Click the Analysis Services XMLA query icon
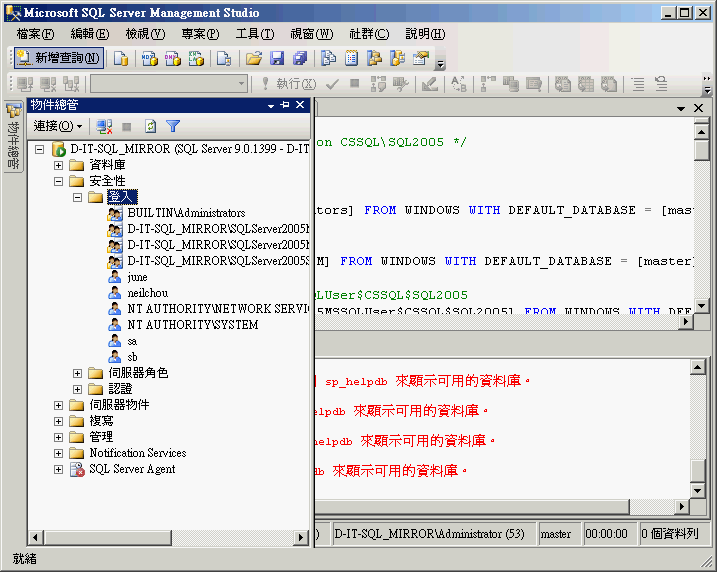Image resolution: width=717 pixels, height=572 pixels. pyautogui.click(x=196, y=58)
